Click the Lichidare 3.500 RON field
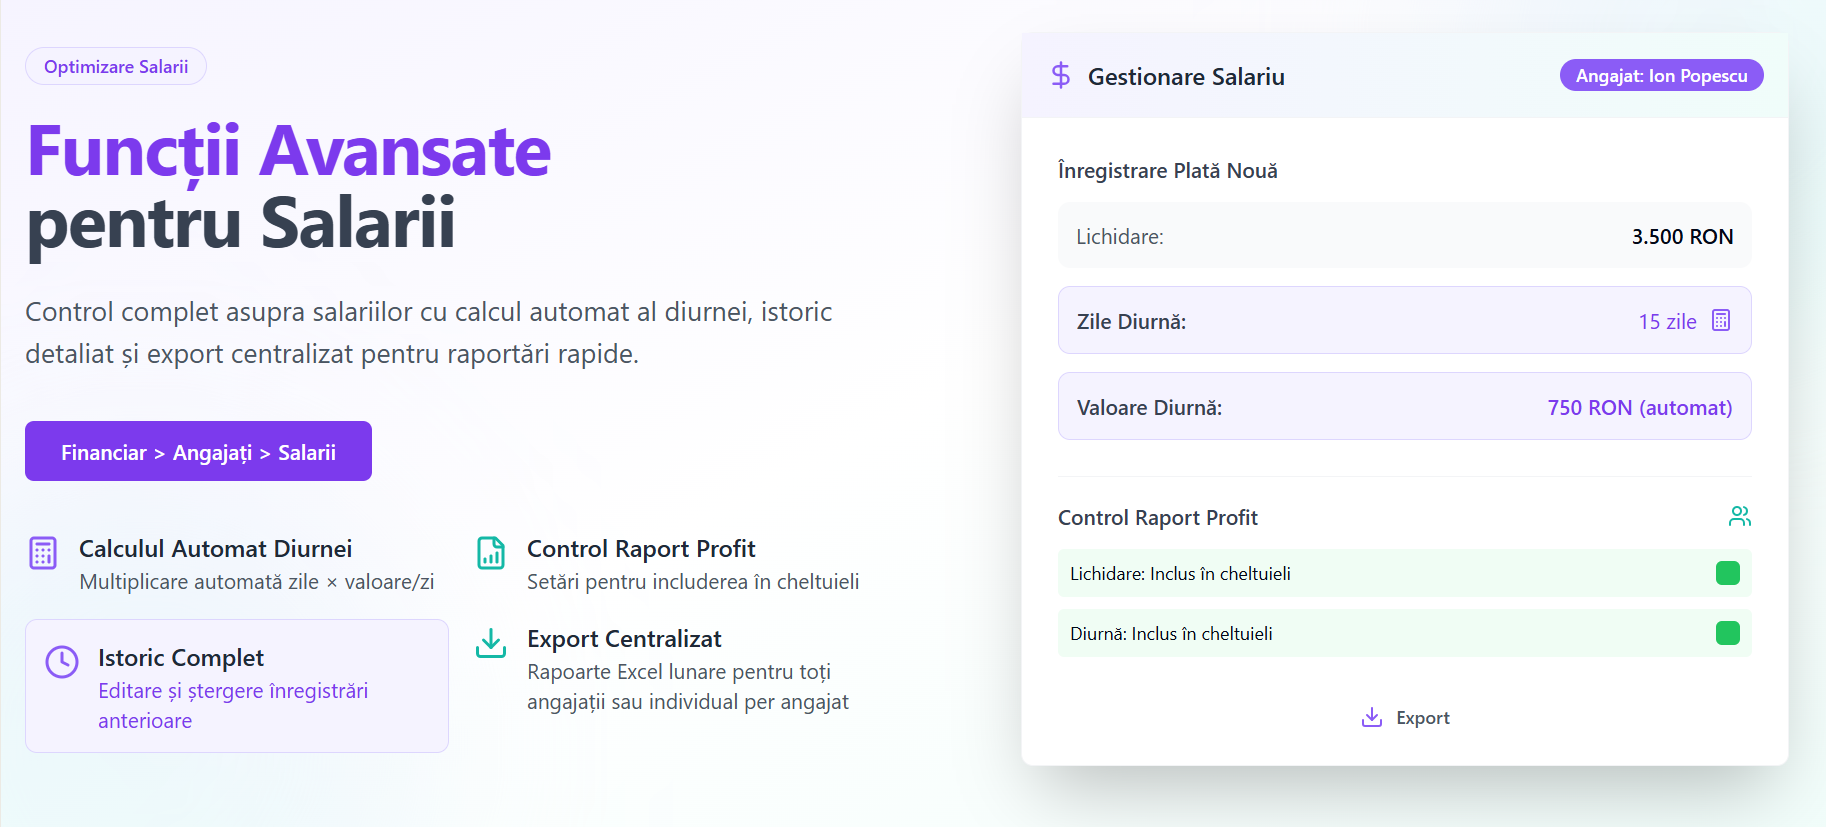The height and width of the screenshot is (827, 1826). [x=1404, y=236]
